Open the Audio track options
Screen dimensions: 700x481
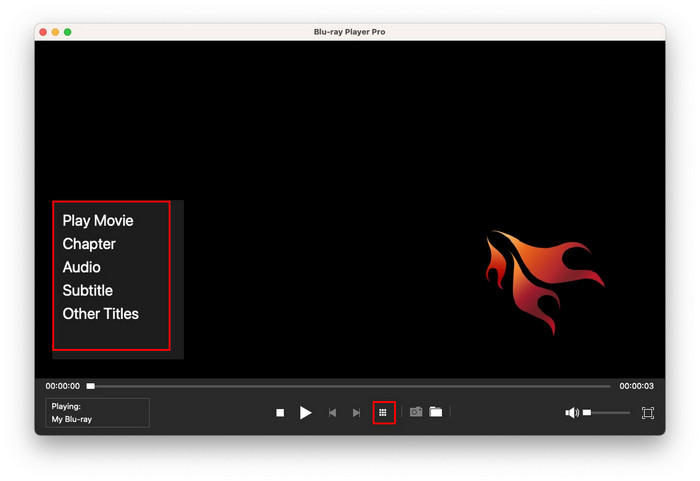[x=81, y=267]
